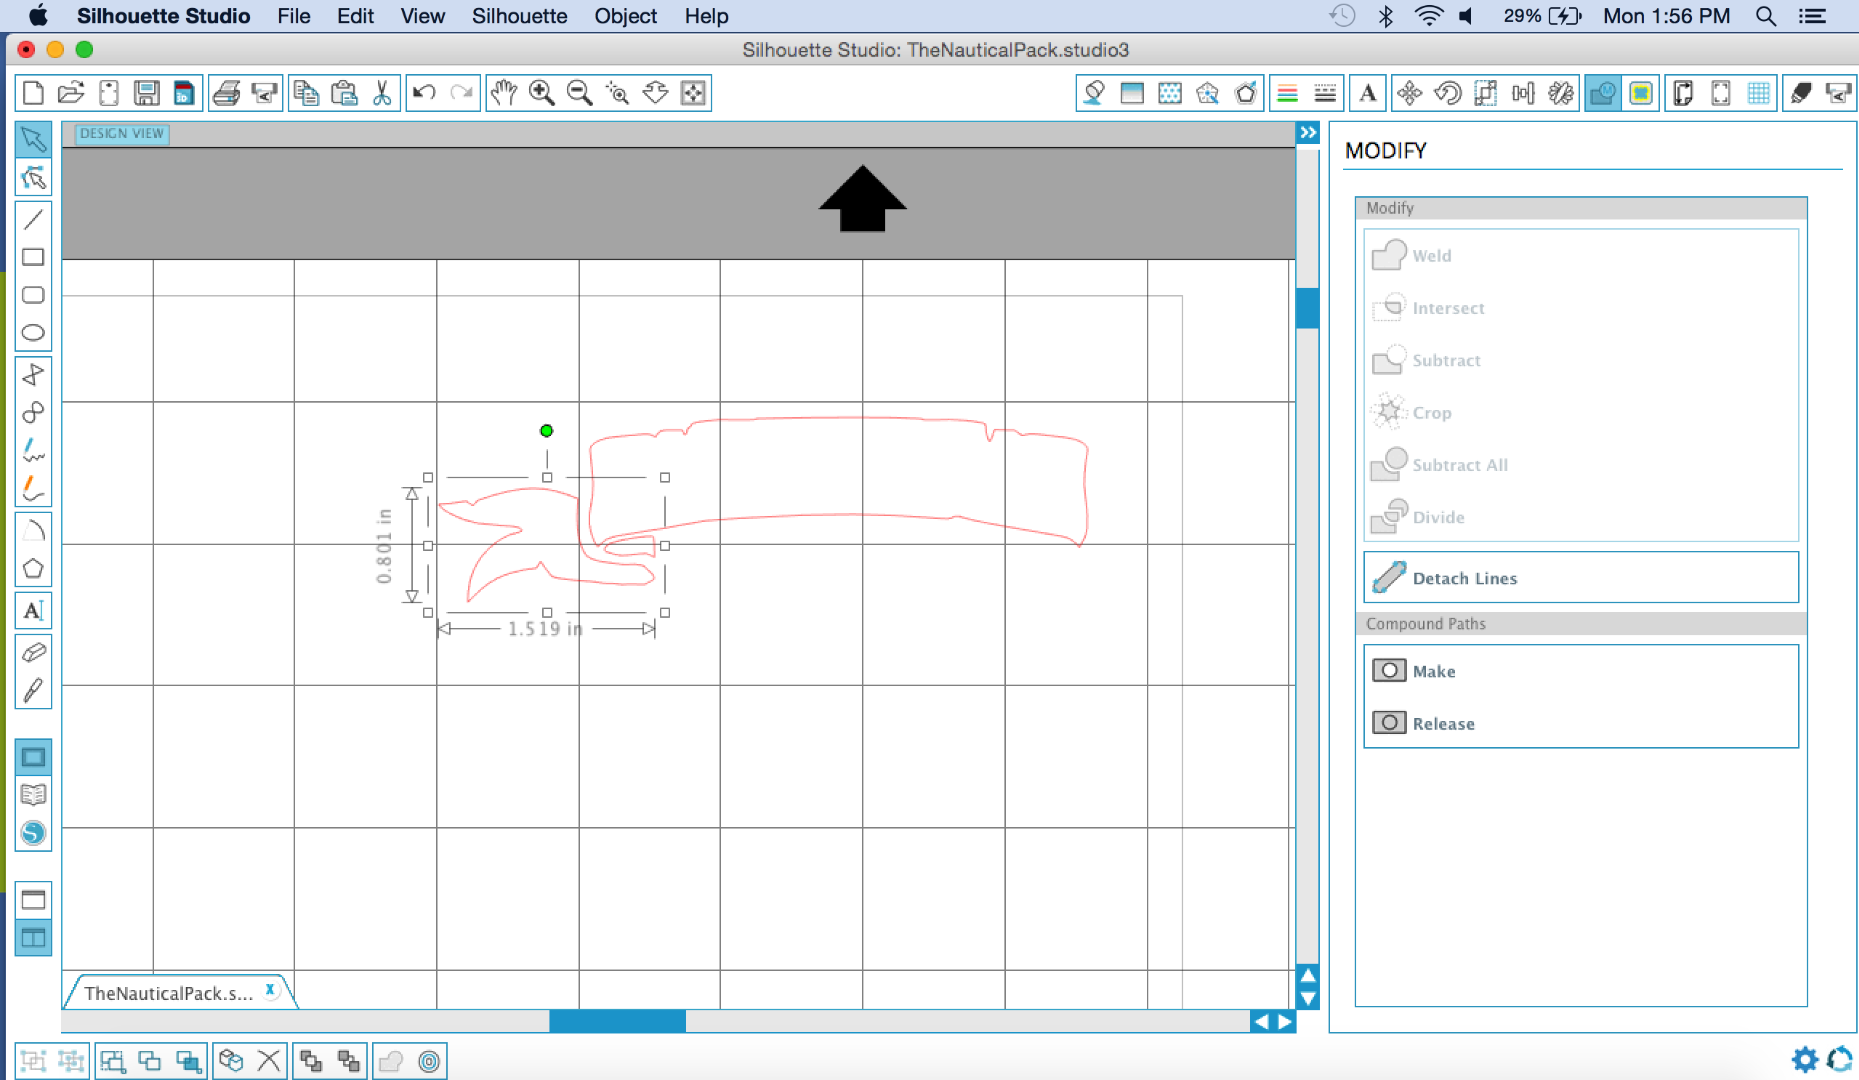Undo the last action
1859x1080 pixels.
[x=424, y=93]
